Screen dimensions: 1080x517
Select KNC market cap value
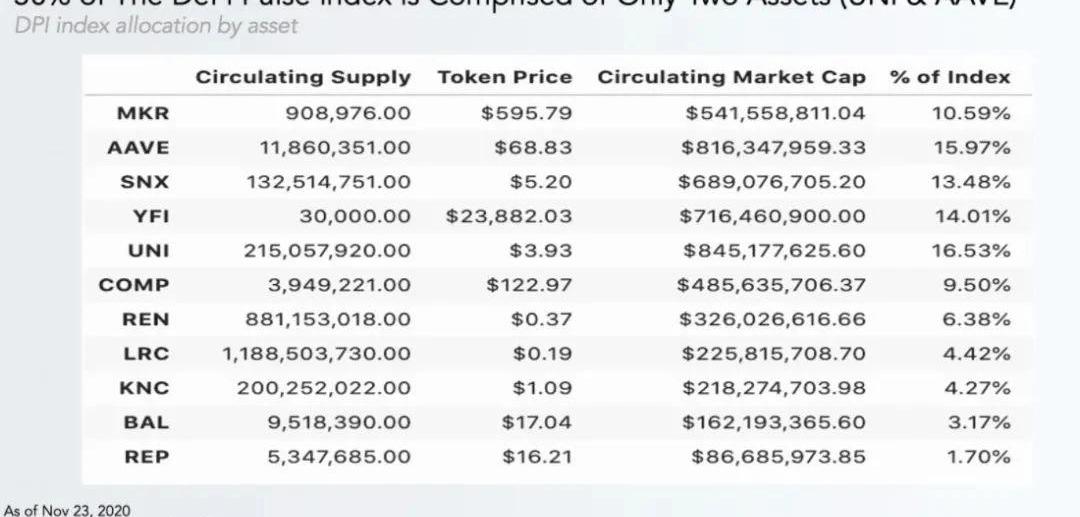(x=773, y=388)
